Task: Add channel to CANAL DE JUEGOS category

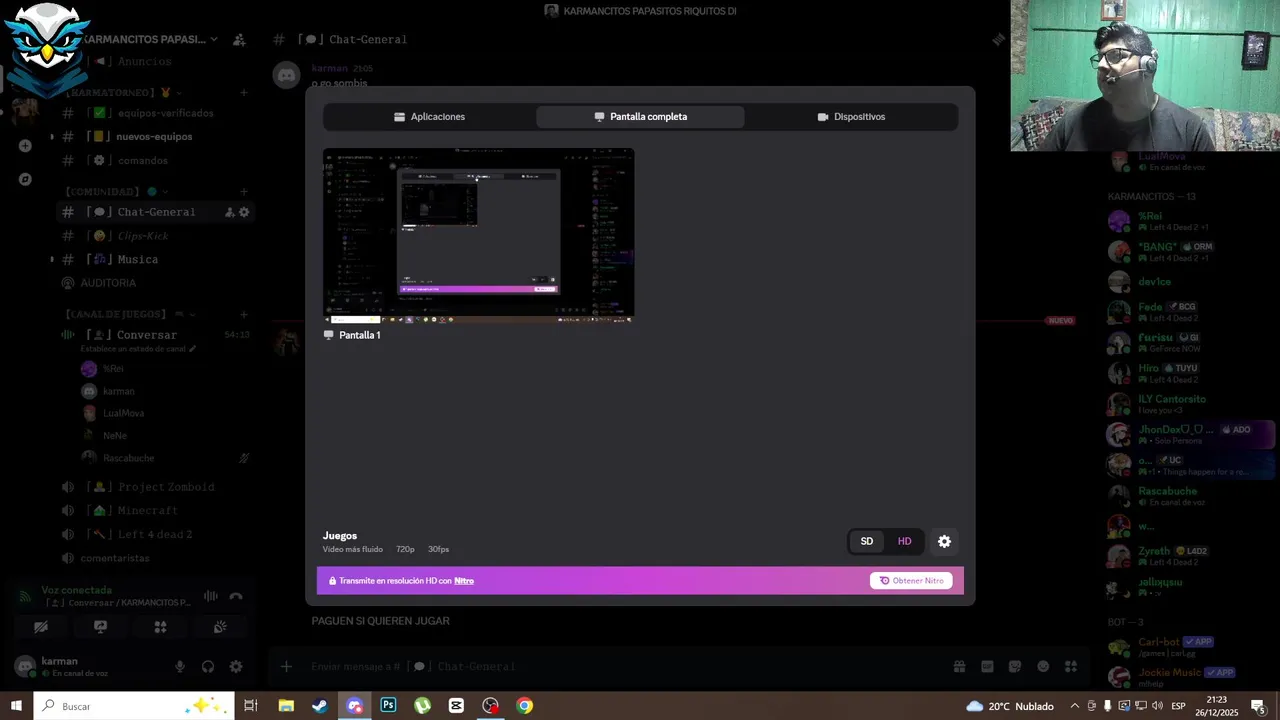Action: click(244, 314)
